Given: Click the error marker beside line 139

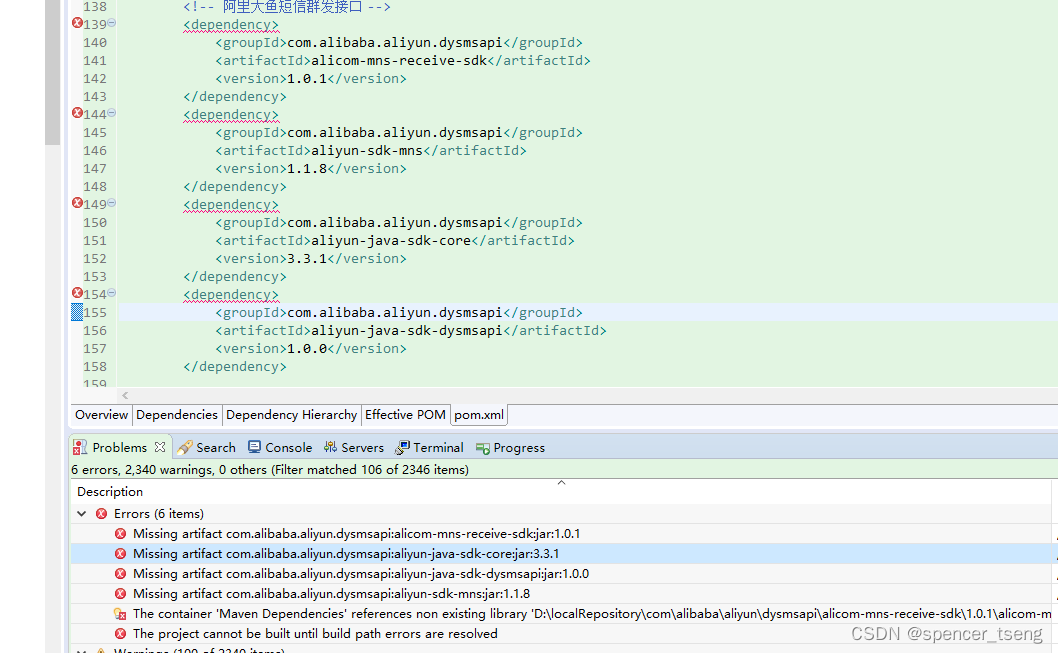Looking at the screenshot, I should click(x=78, y=24).
